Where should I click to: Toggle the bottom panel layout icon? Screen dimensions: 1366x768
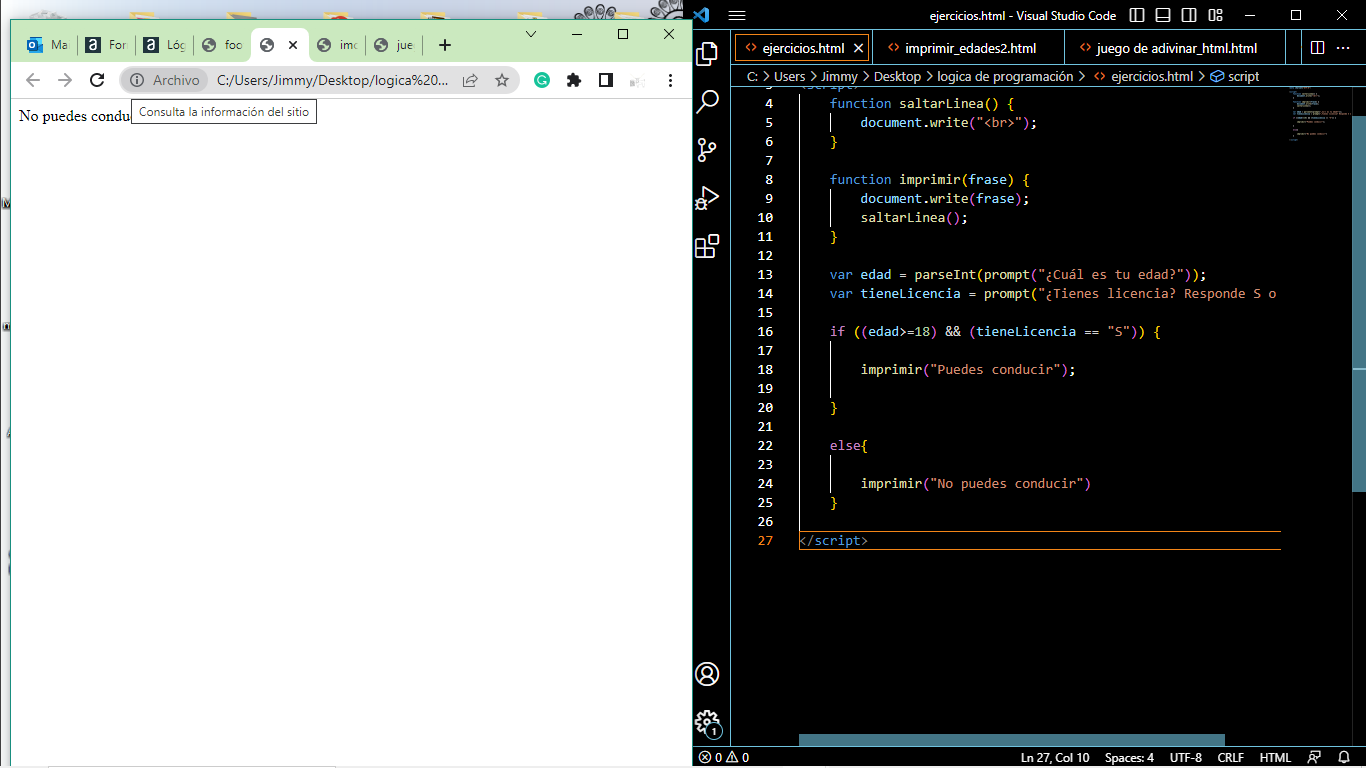click(x=1163, y=15)
